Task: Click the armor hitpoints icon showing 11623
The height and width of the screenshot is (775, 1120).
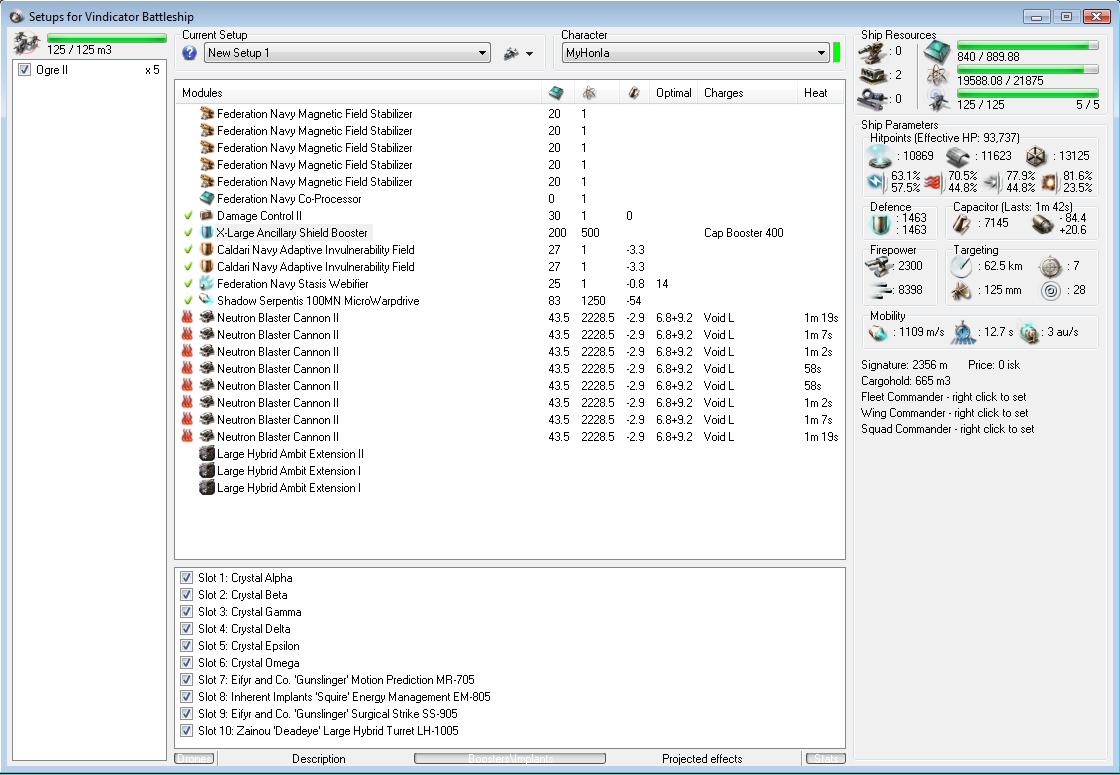Action: point(958,156)
